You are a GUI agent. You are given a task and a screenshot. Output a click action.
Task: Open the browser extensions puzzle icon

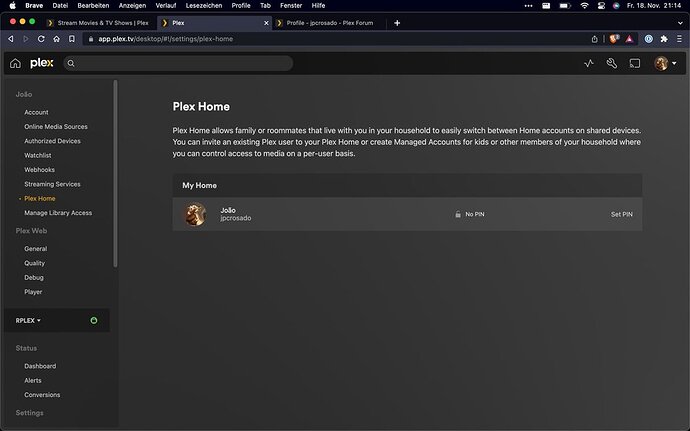(664, 39)
